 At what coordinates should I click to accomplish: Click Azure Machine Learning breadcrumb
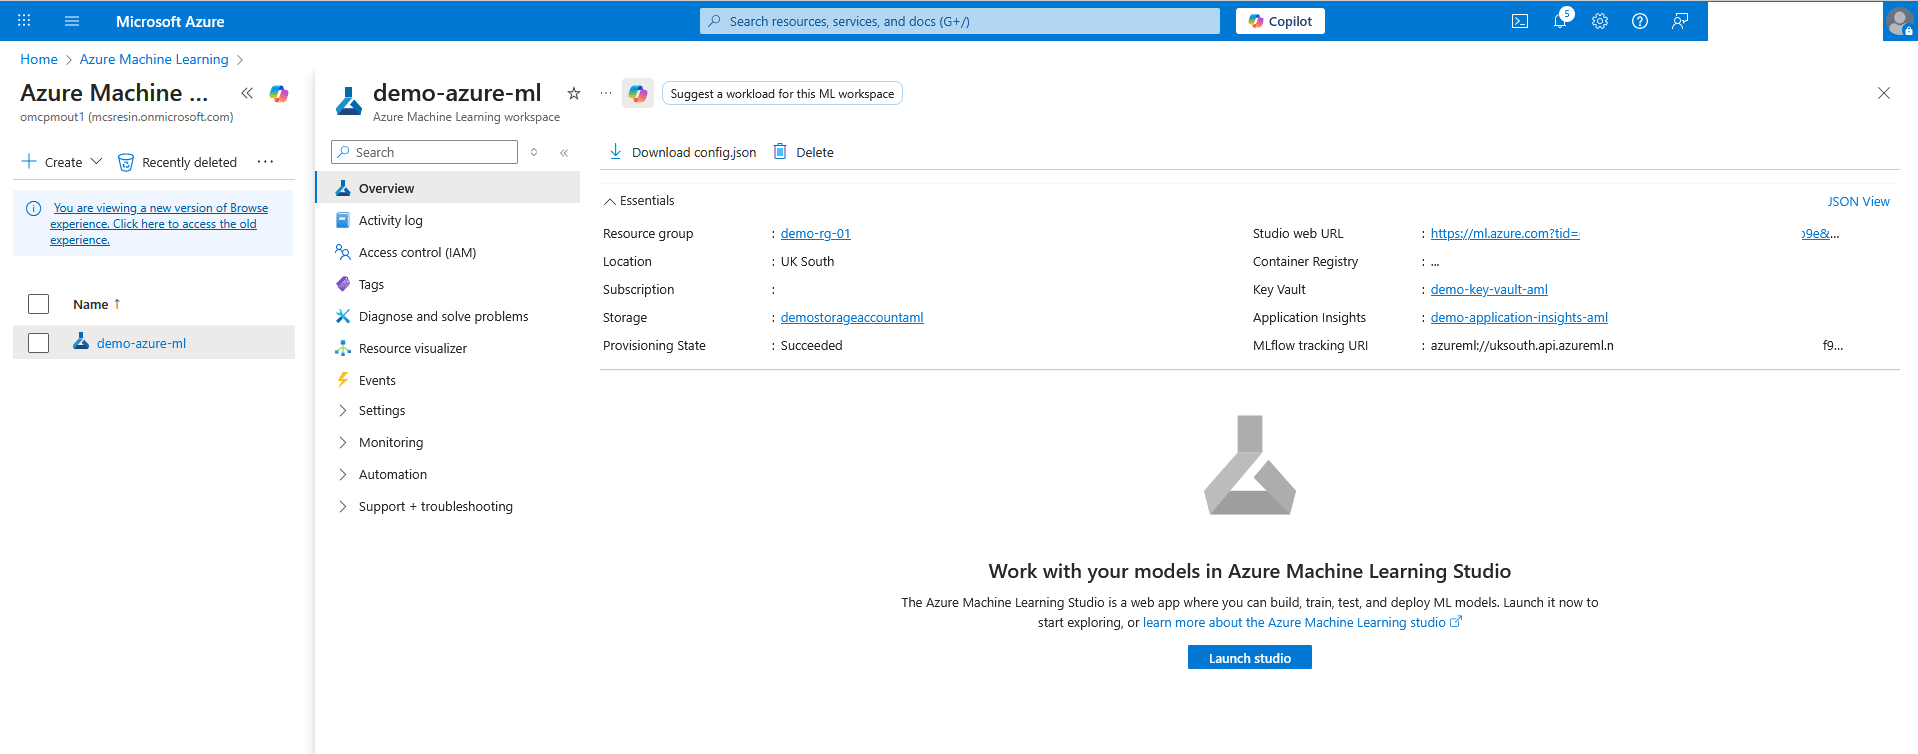(x=154, y=59)
